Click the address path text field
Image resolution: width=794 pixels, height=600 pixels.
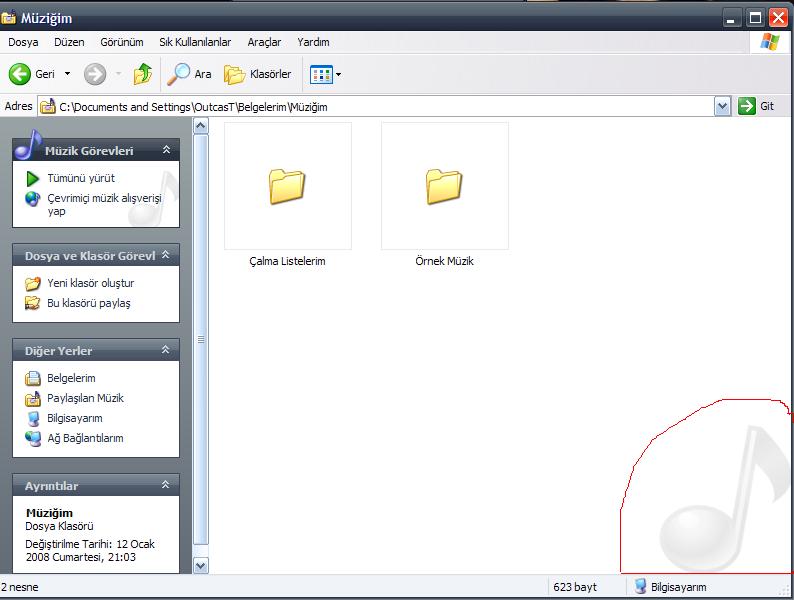377,106
